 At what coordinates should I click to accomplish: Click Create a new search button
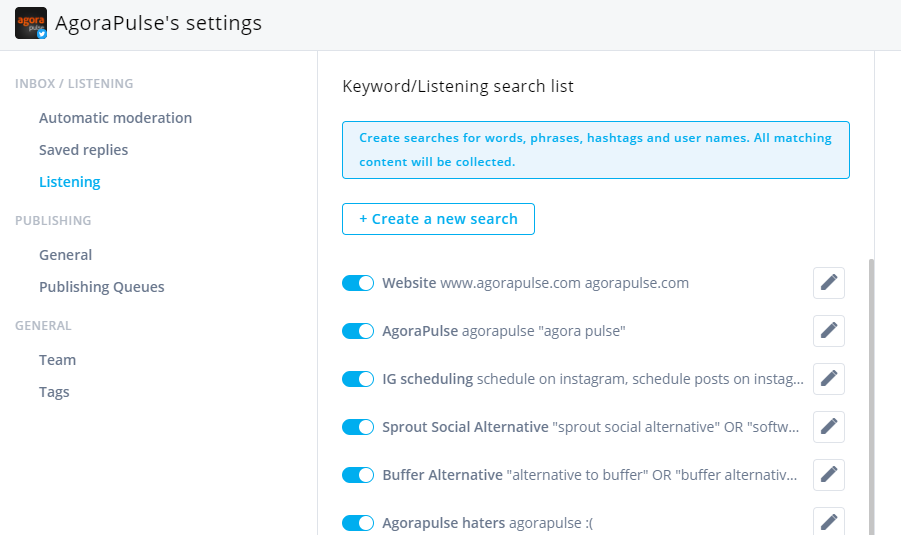click(x=438, y=219)
